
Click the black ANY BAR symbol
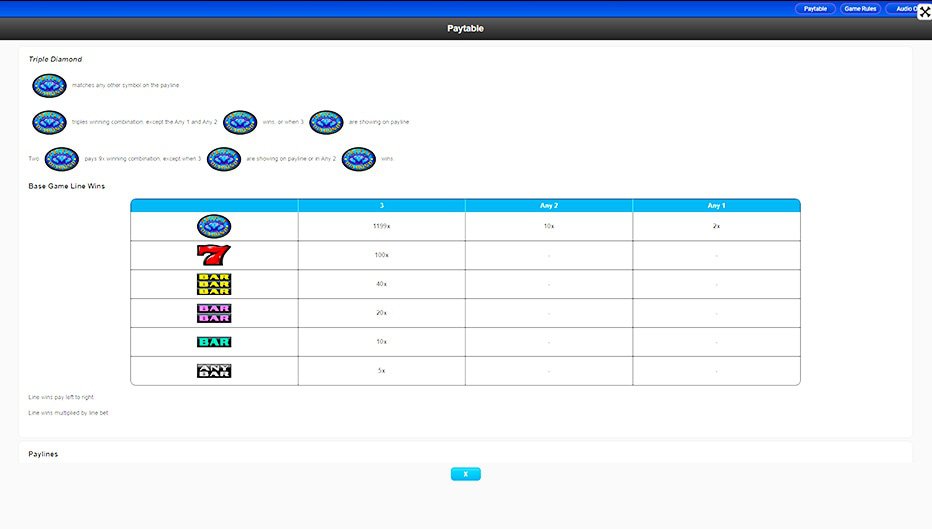point(214,371)
